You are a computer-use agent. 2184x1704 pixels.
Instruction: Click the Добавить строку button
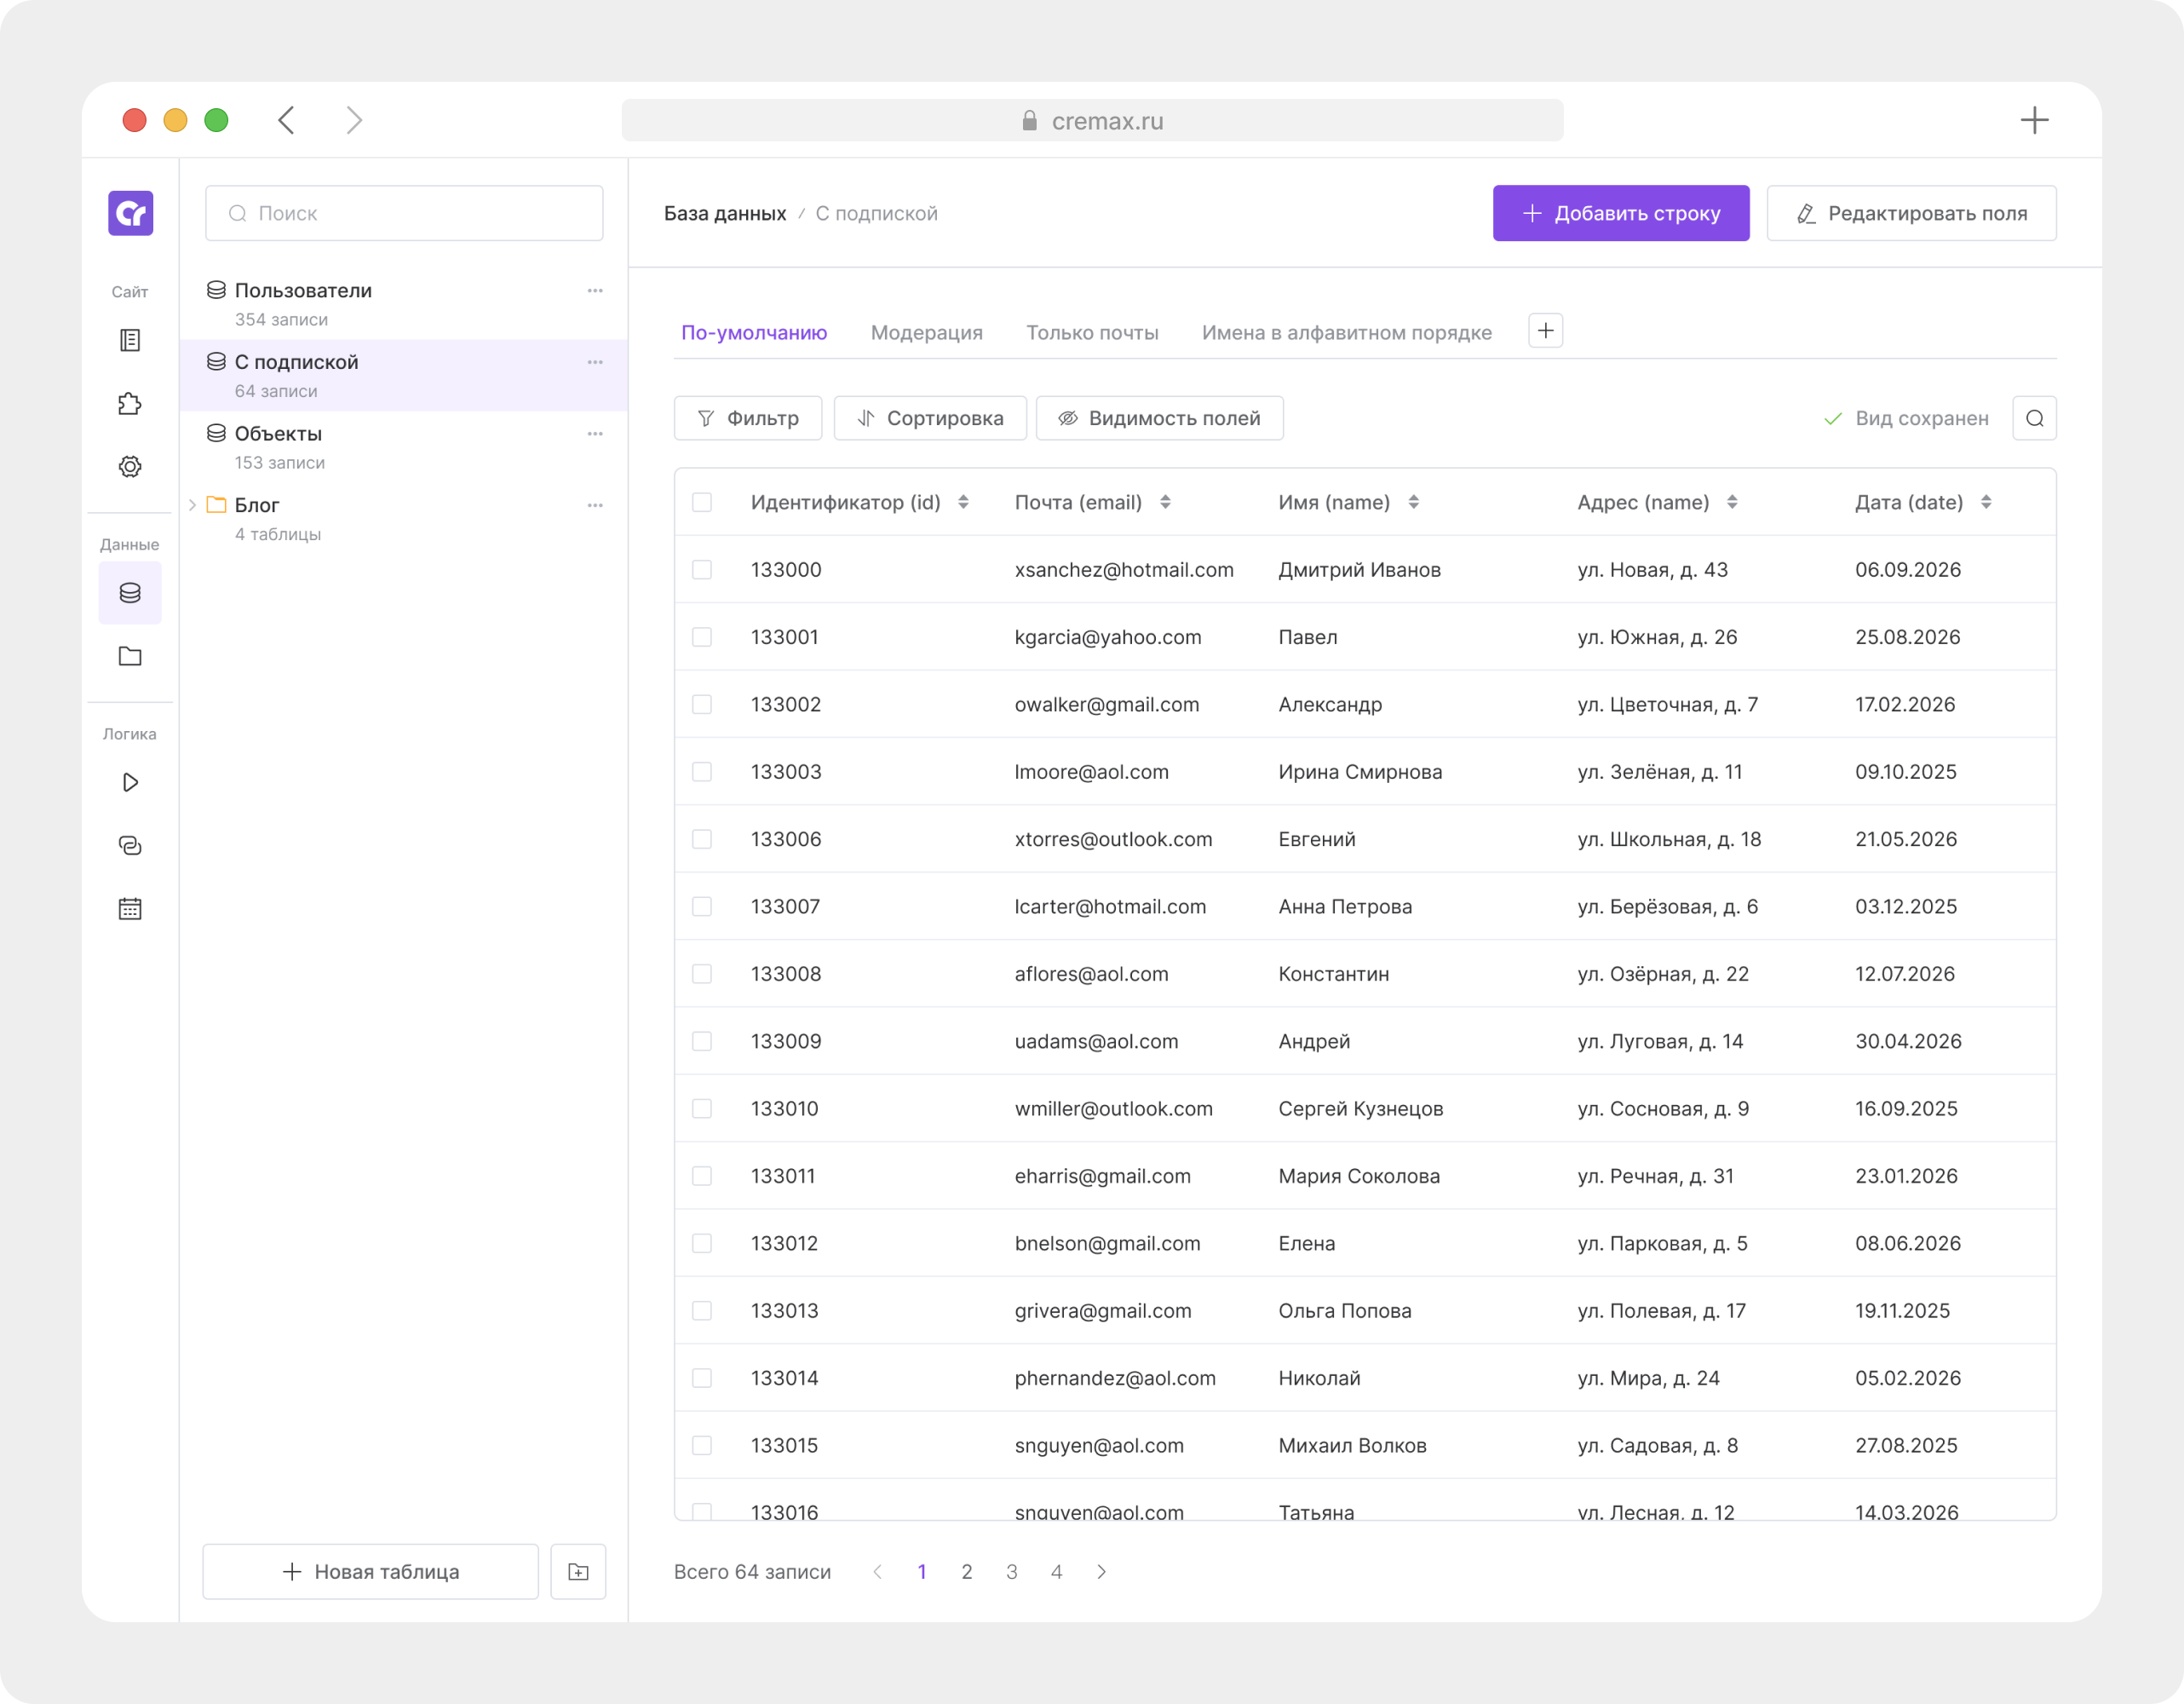pos(1621,213)
